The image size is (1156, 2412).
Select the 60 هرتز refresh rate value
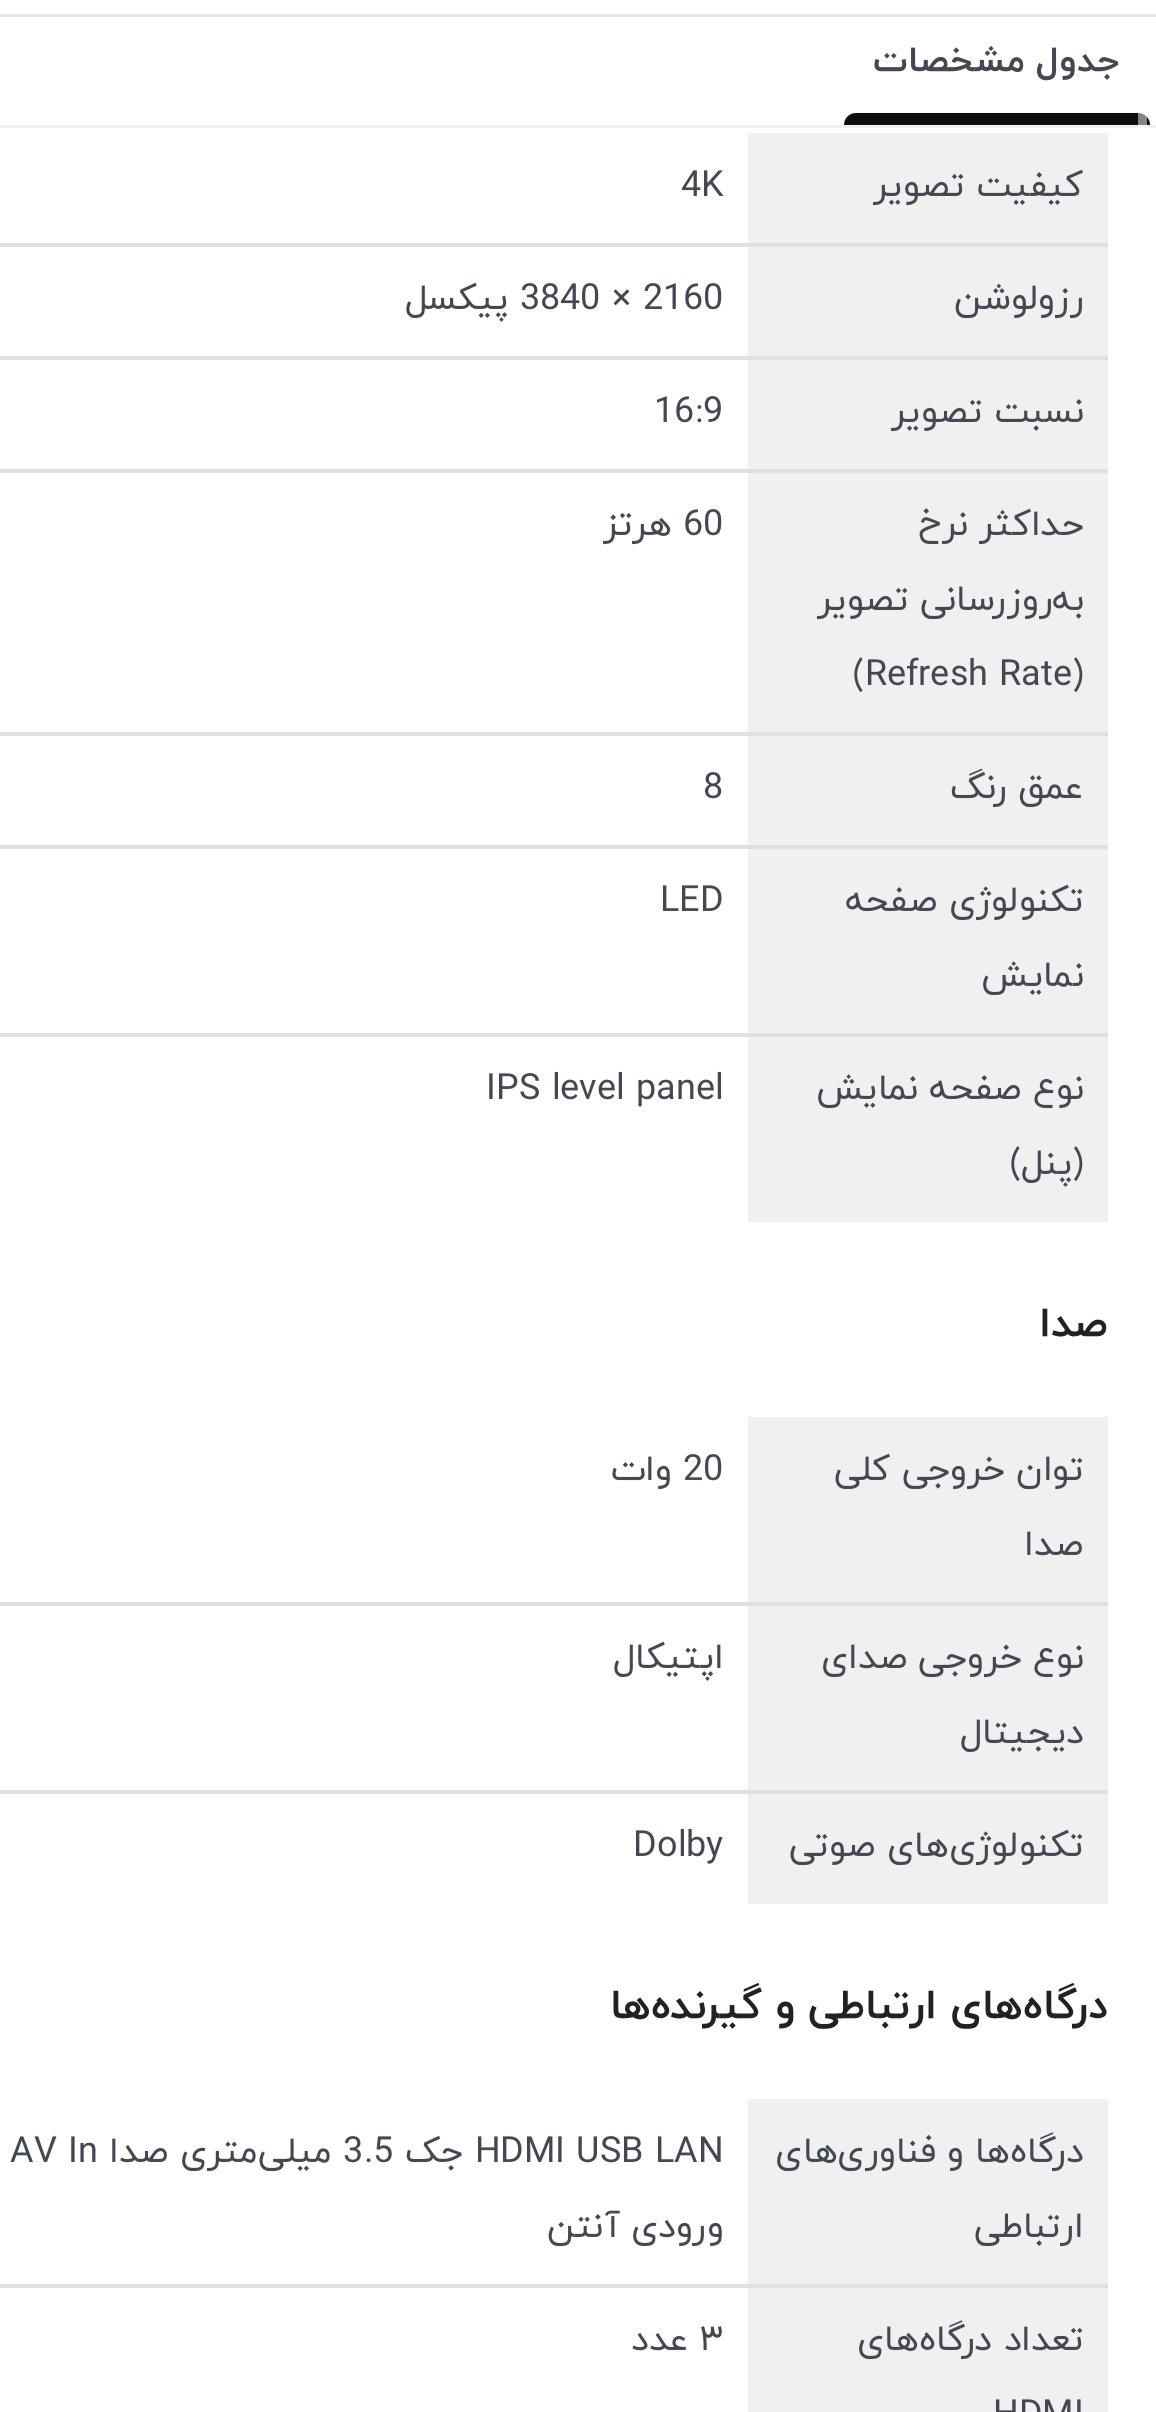pyautogui.click(x=662, y=524)
